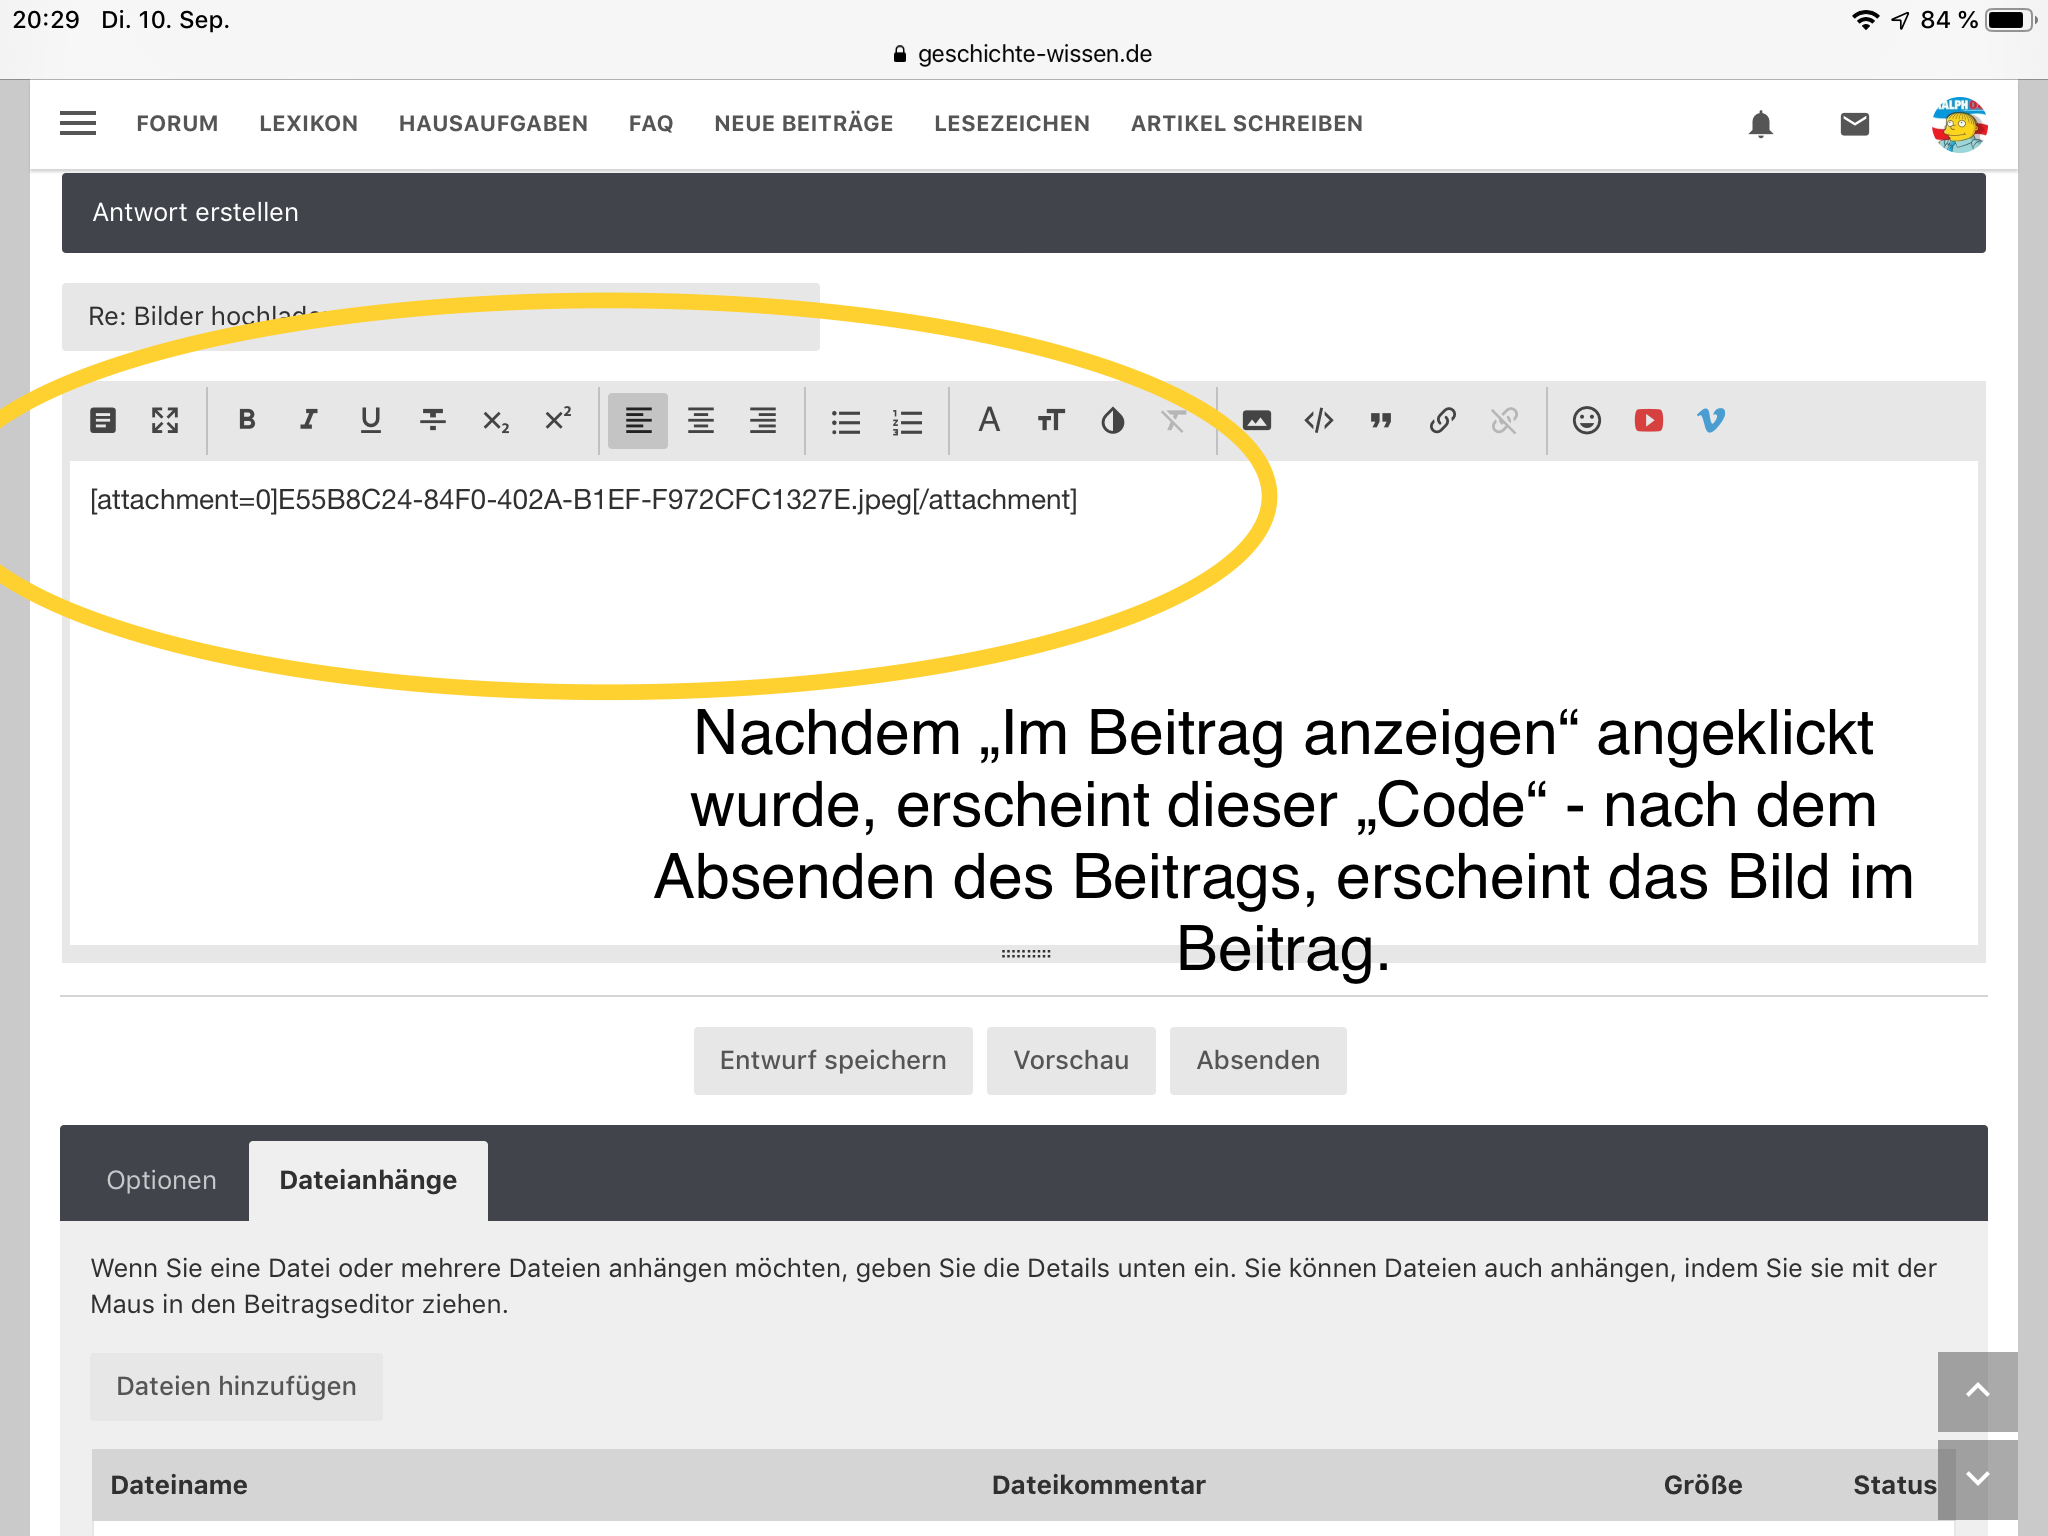Open the font color picker
Screen dimensions: 2048x1536
(1112, 420)
